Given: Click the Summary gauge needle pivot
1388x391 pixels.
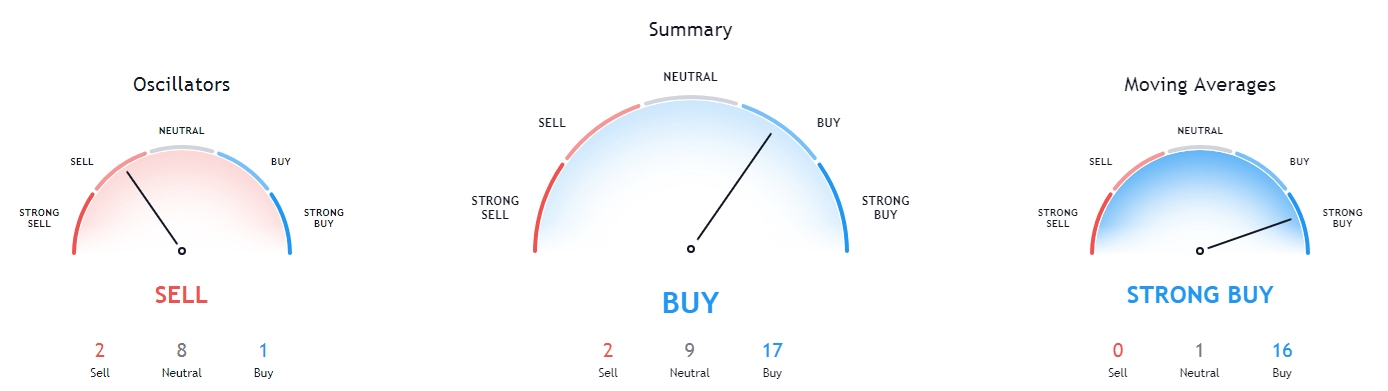Looking at the screenshot, I should (690, 248).
